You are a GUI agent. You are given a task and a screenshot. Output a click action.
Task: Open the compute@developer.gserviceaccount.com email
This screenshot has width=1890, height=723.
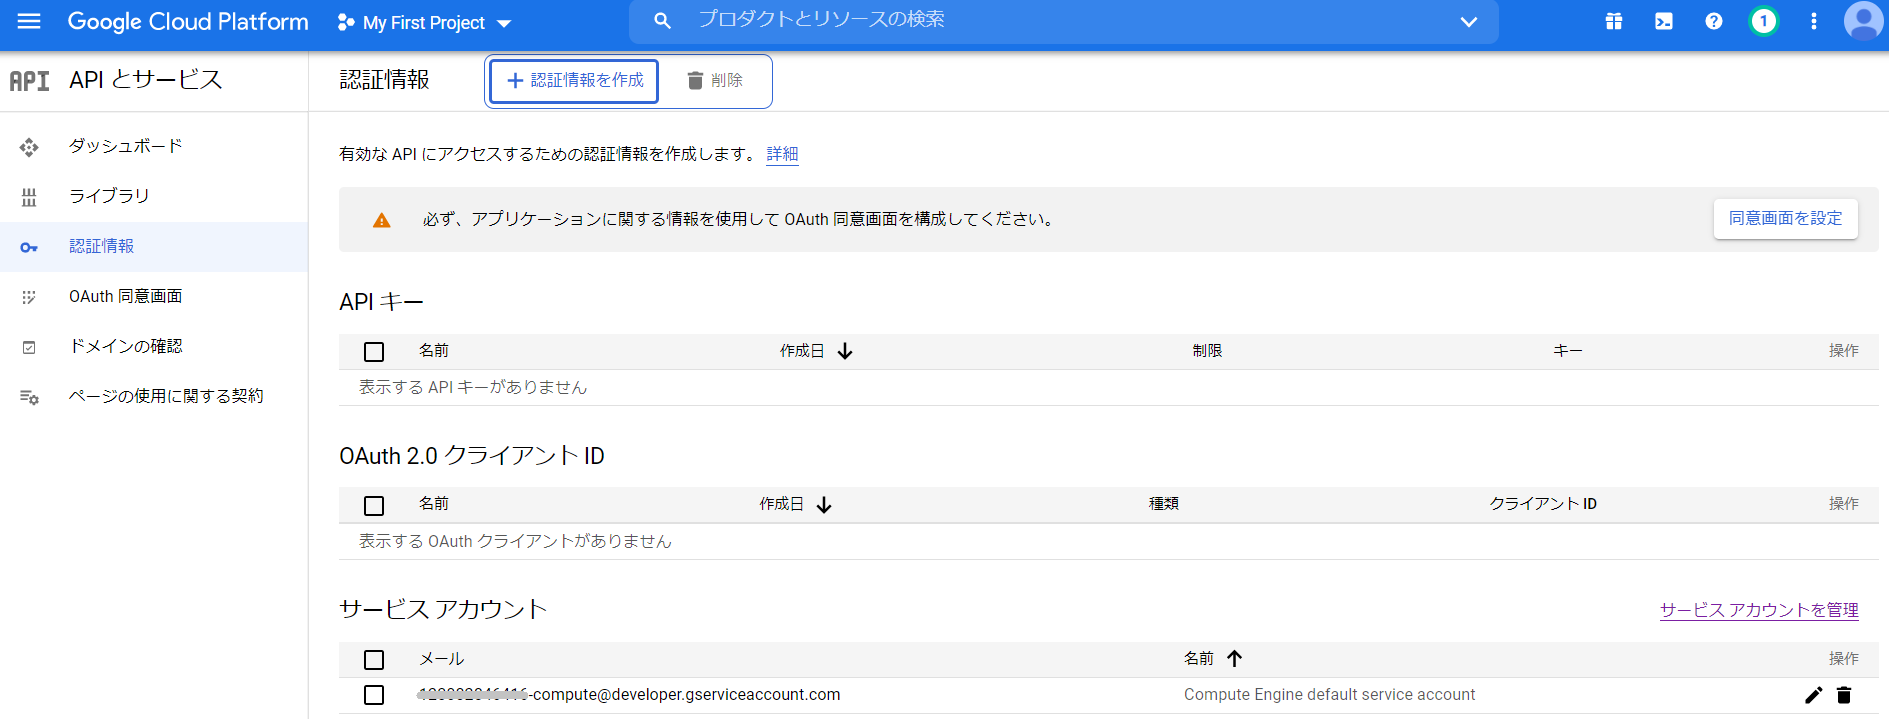tap(629, 695)
